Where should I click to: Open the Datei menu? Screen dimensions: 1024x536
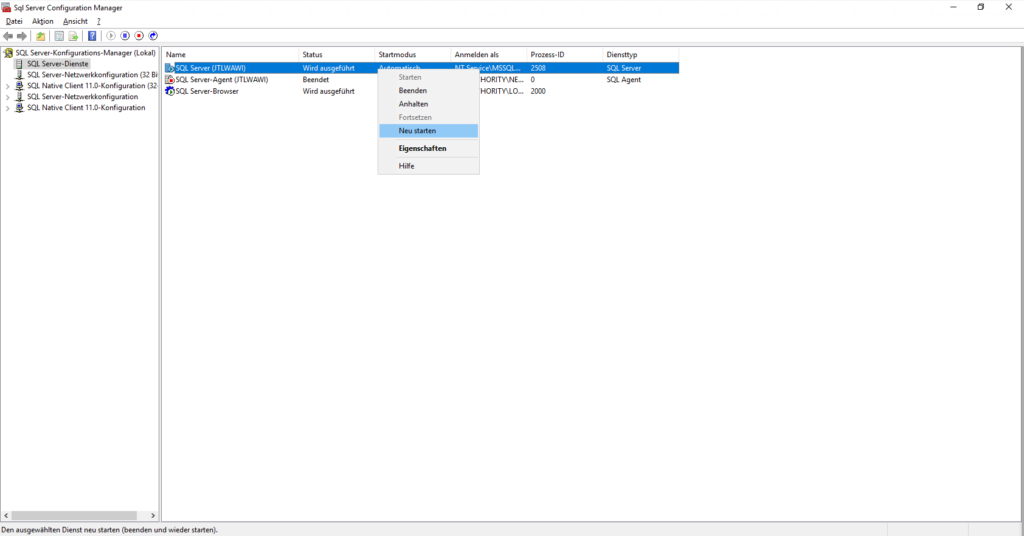14,22
